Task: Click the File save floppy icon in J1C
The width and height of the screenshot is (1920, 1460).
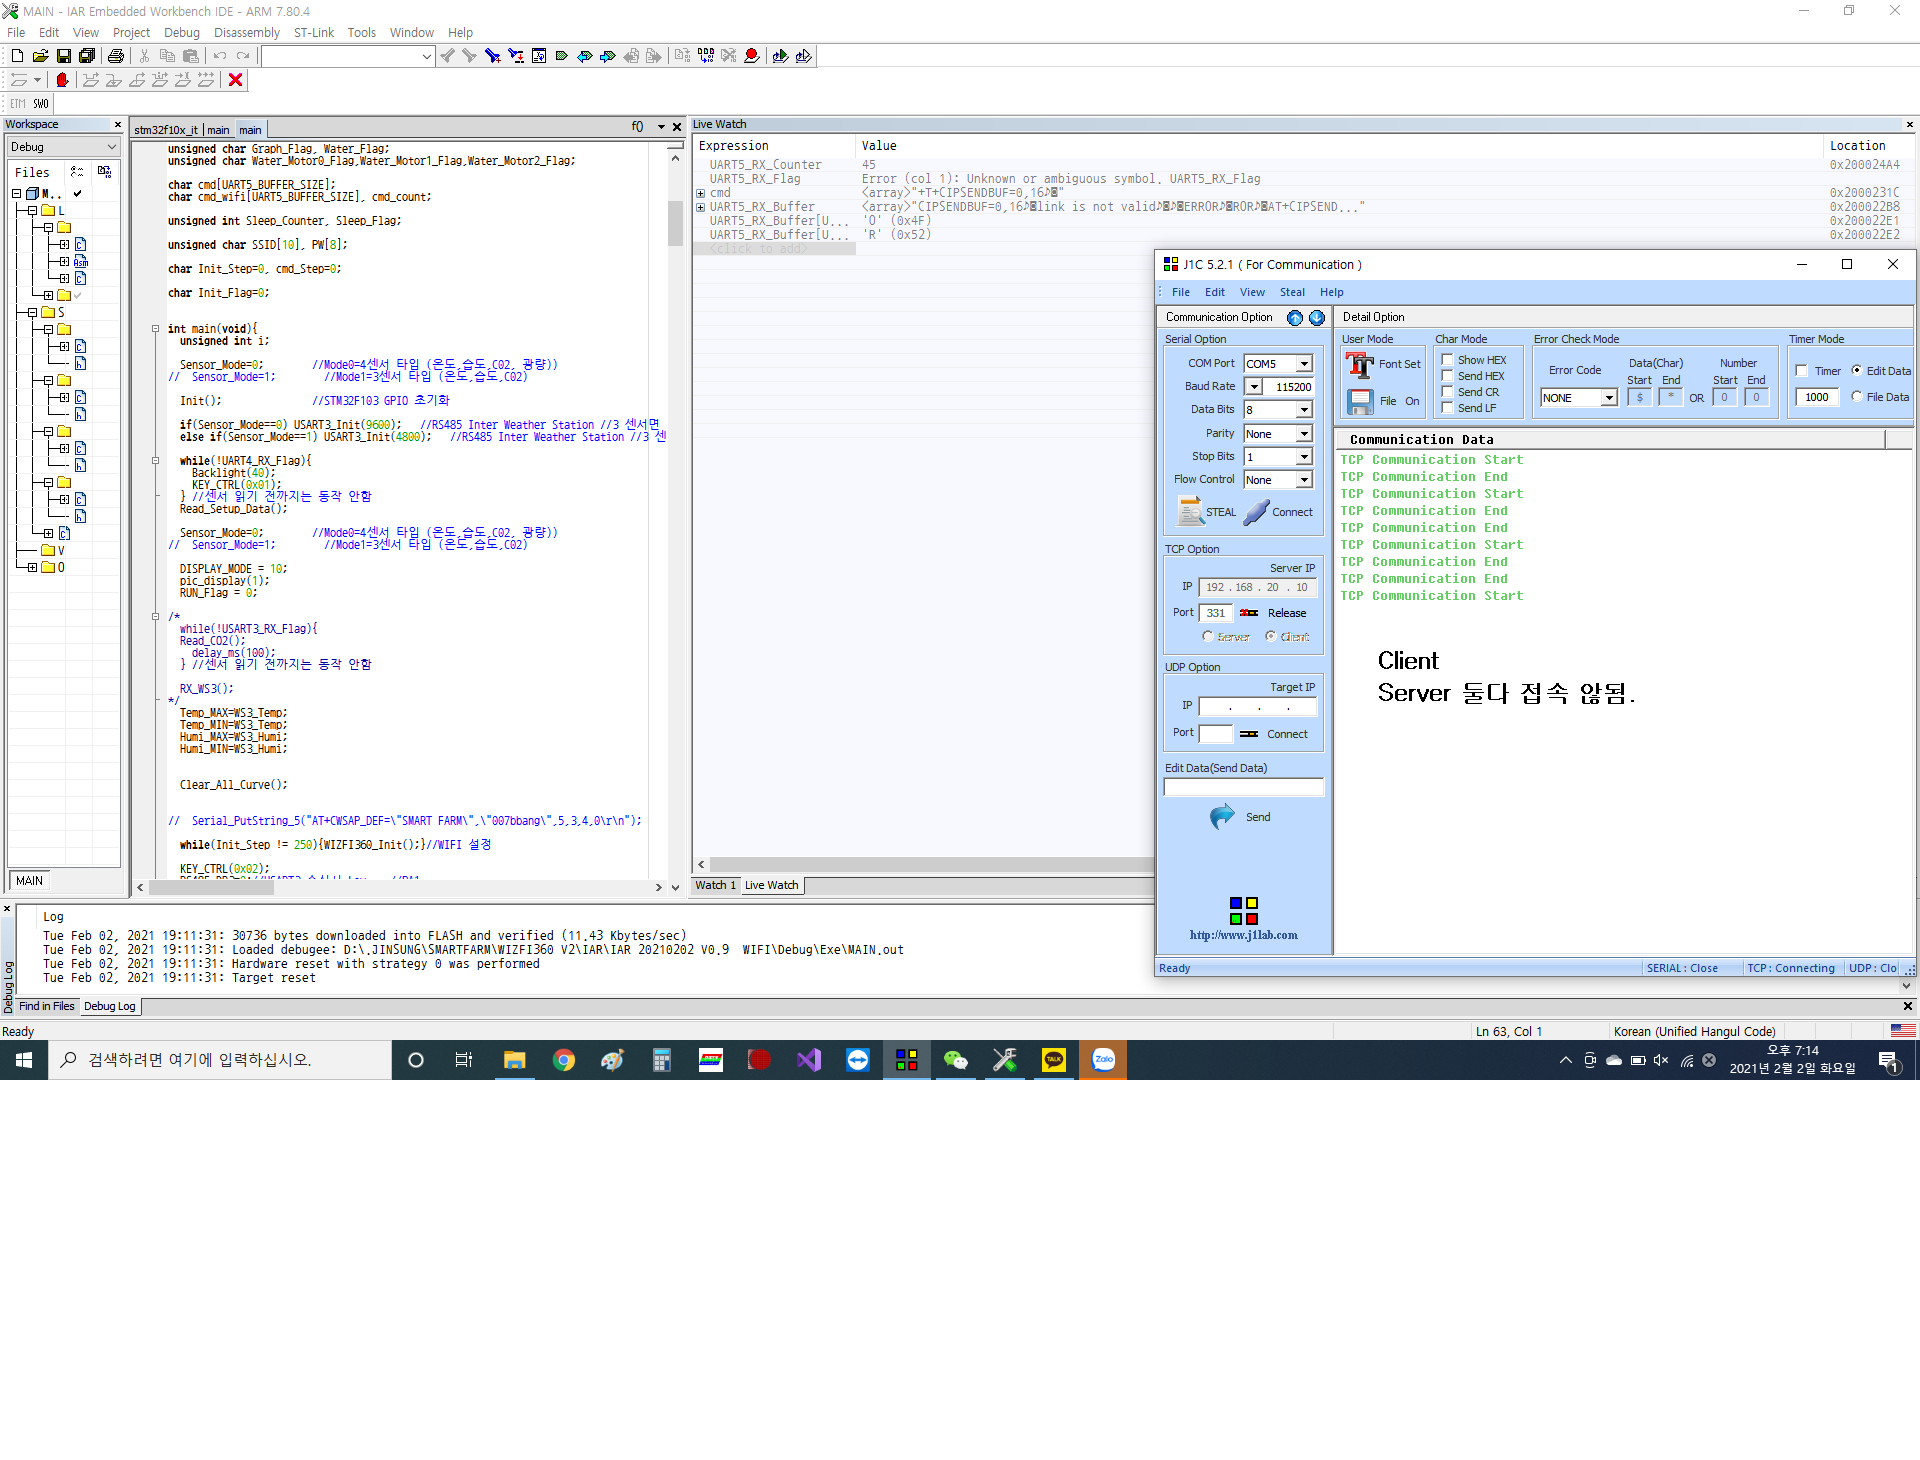Action: (1360, 401)
